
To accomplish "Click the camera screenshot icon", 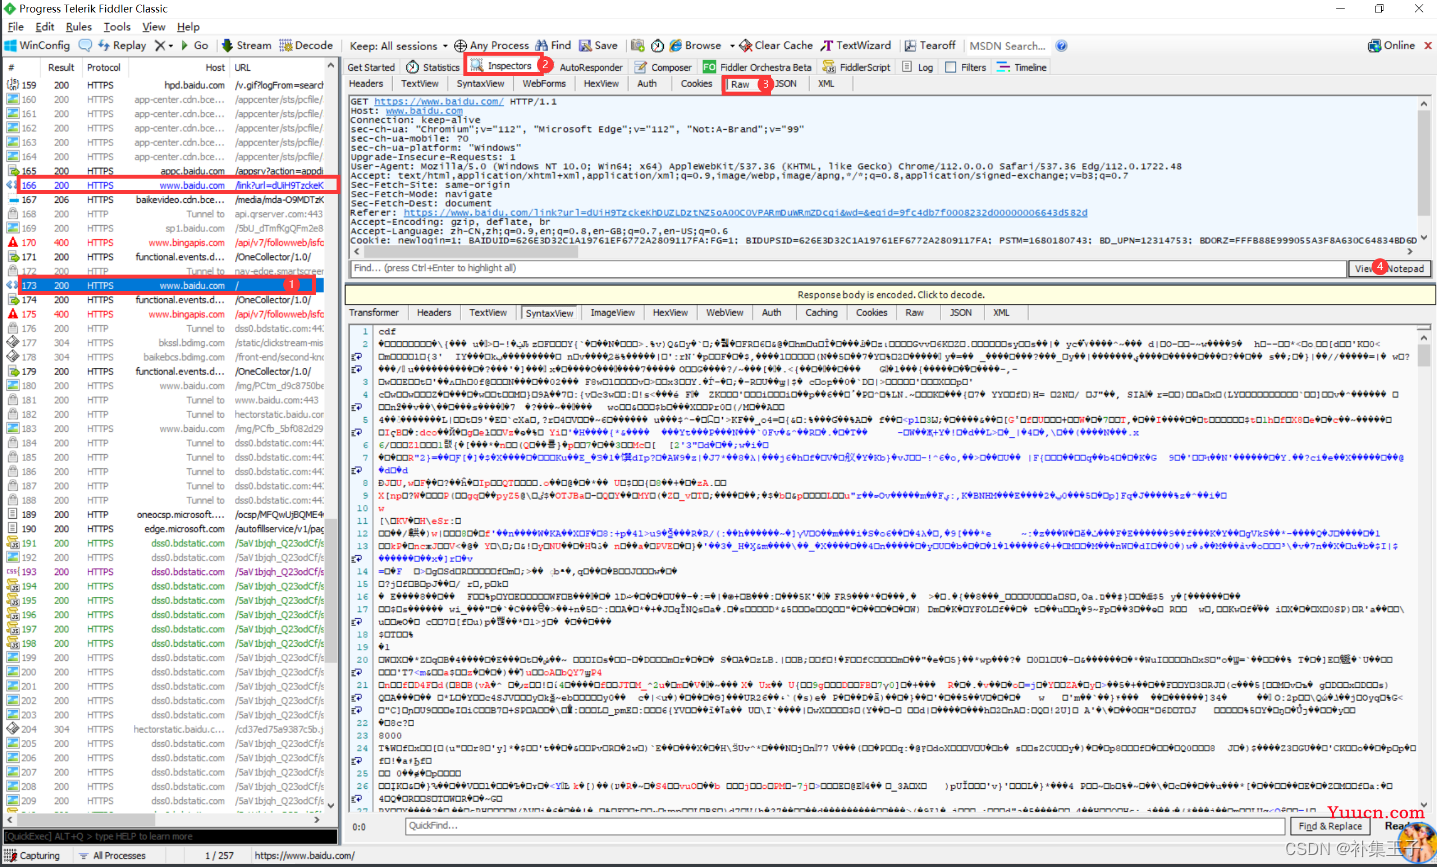I will click(x=637, y=46).
